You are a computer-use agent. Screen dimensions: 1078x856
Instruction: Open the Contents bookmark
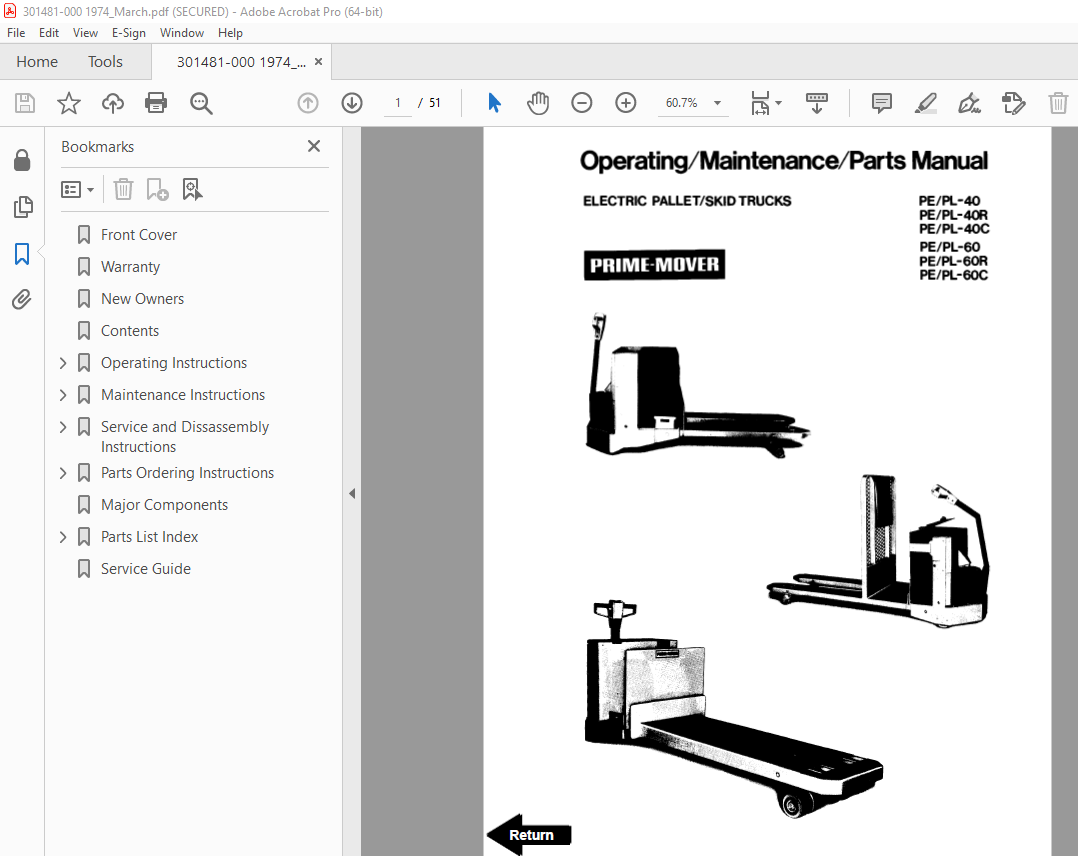point(130,331)
